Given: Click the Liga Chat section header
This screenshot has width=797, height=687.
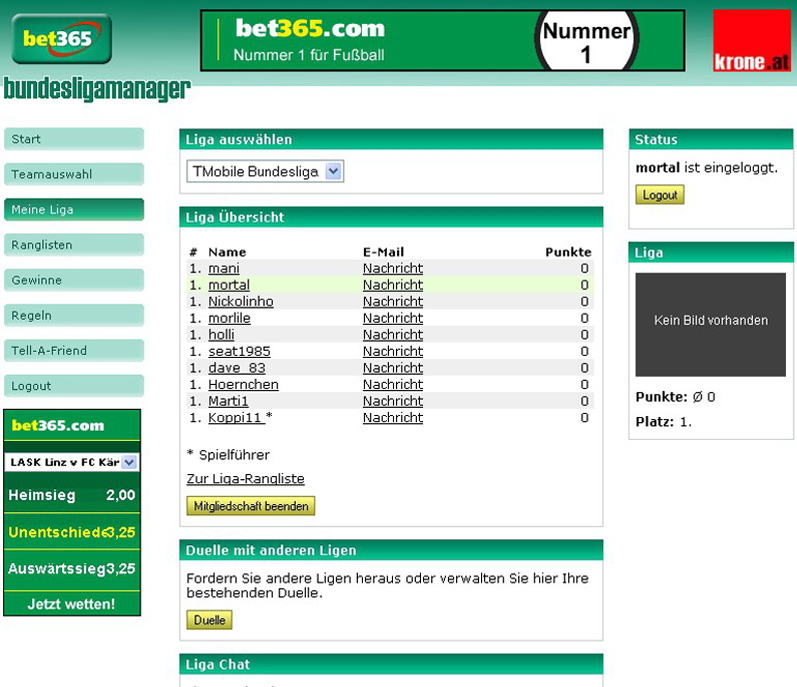Looking at the screenshot, I should [x=391, y=665].
